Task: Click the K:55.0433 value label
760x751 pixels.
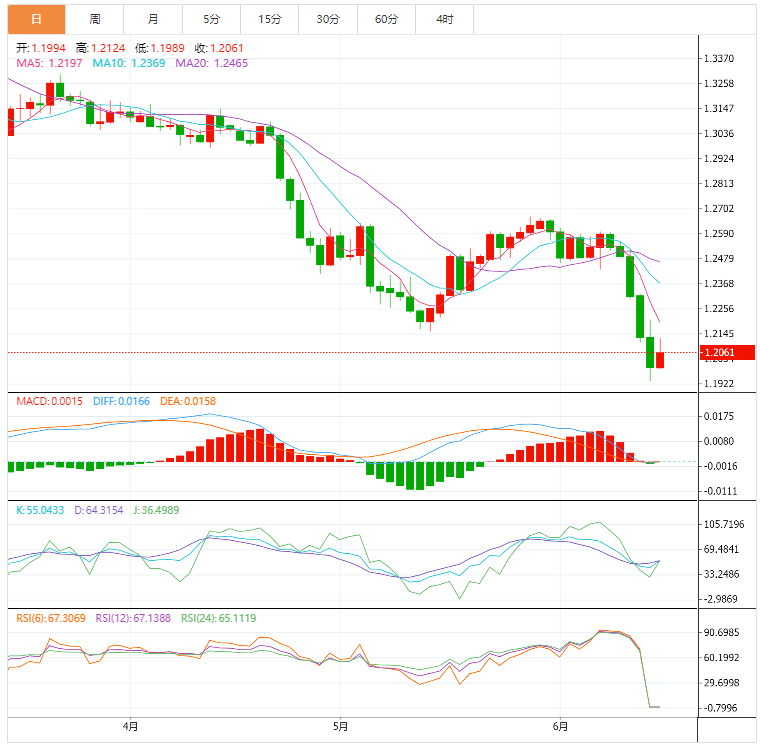Action: [40, 511]
